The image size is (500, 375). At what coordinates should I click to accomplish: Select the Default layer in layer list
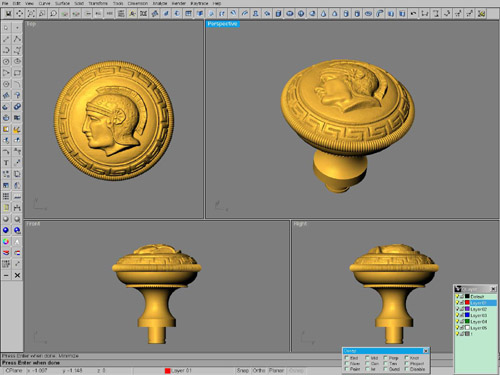477,296
